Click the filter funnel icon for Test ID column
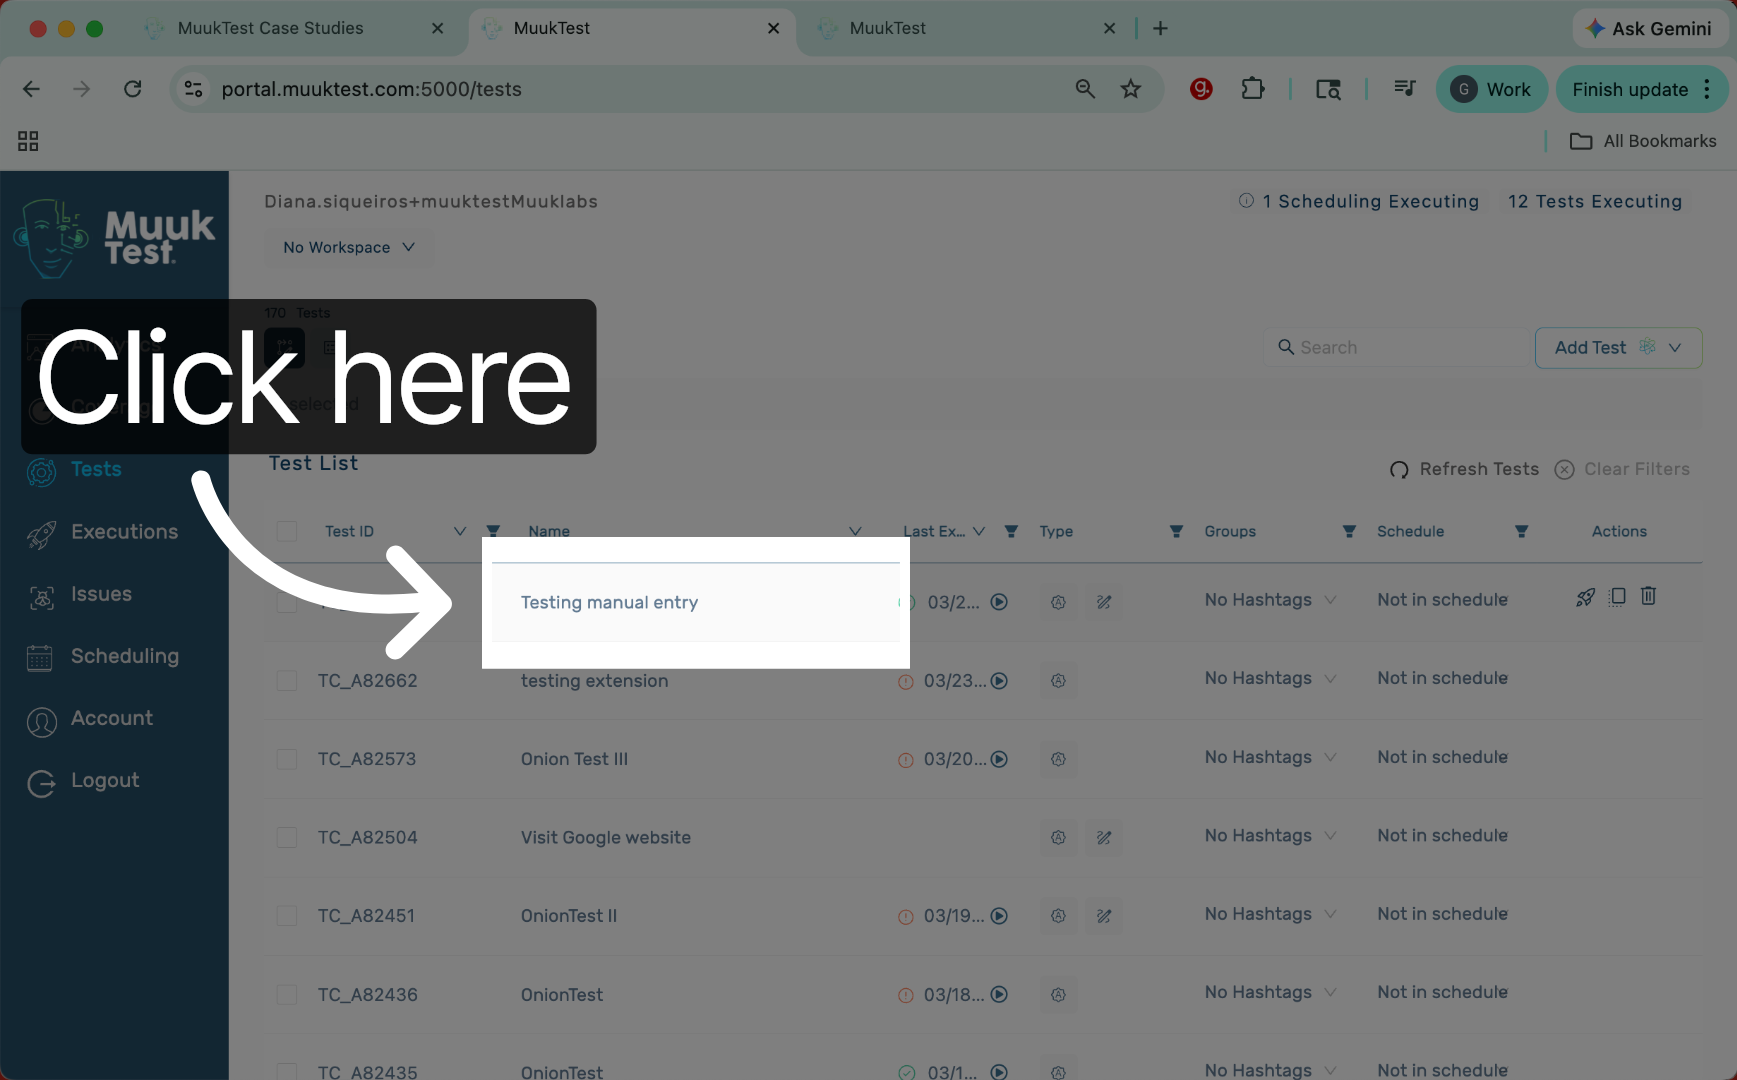 coord(493,531)
